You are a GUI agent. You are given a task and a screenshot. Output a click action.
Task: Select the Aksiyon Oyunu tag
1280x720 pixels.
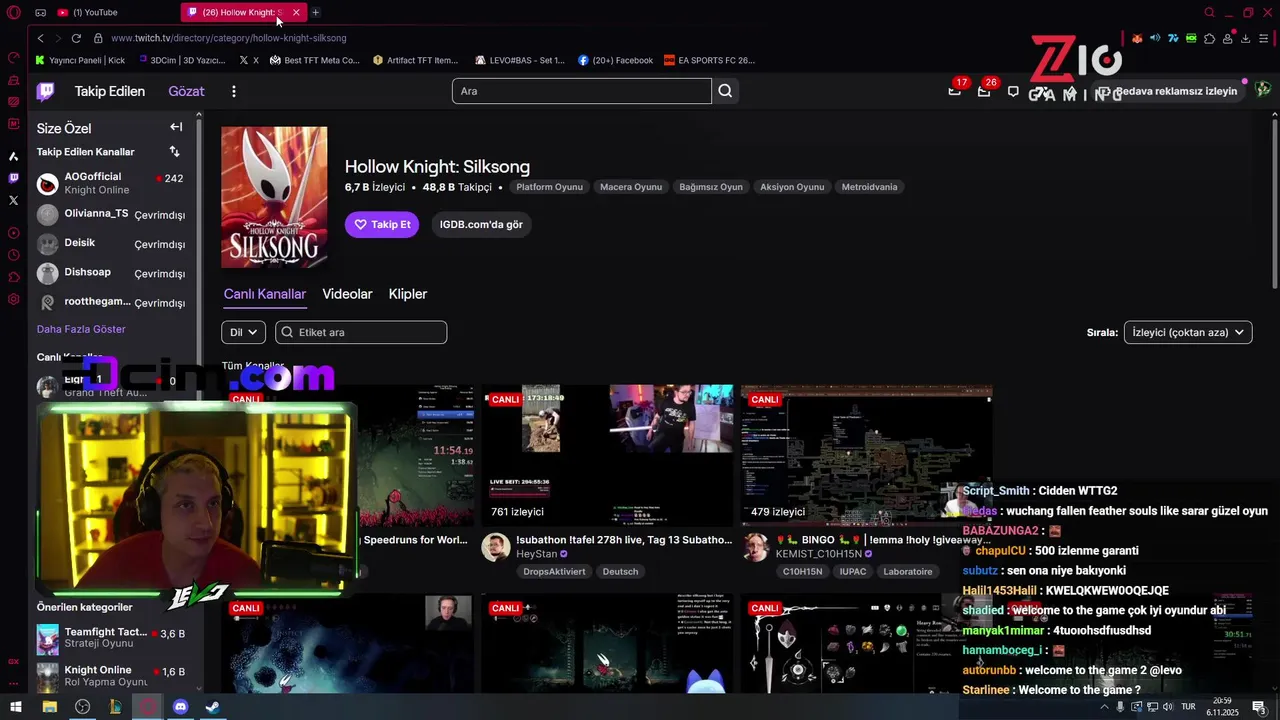coord(792,187)
